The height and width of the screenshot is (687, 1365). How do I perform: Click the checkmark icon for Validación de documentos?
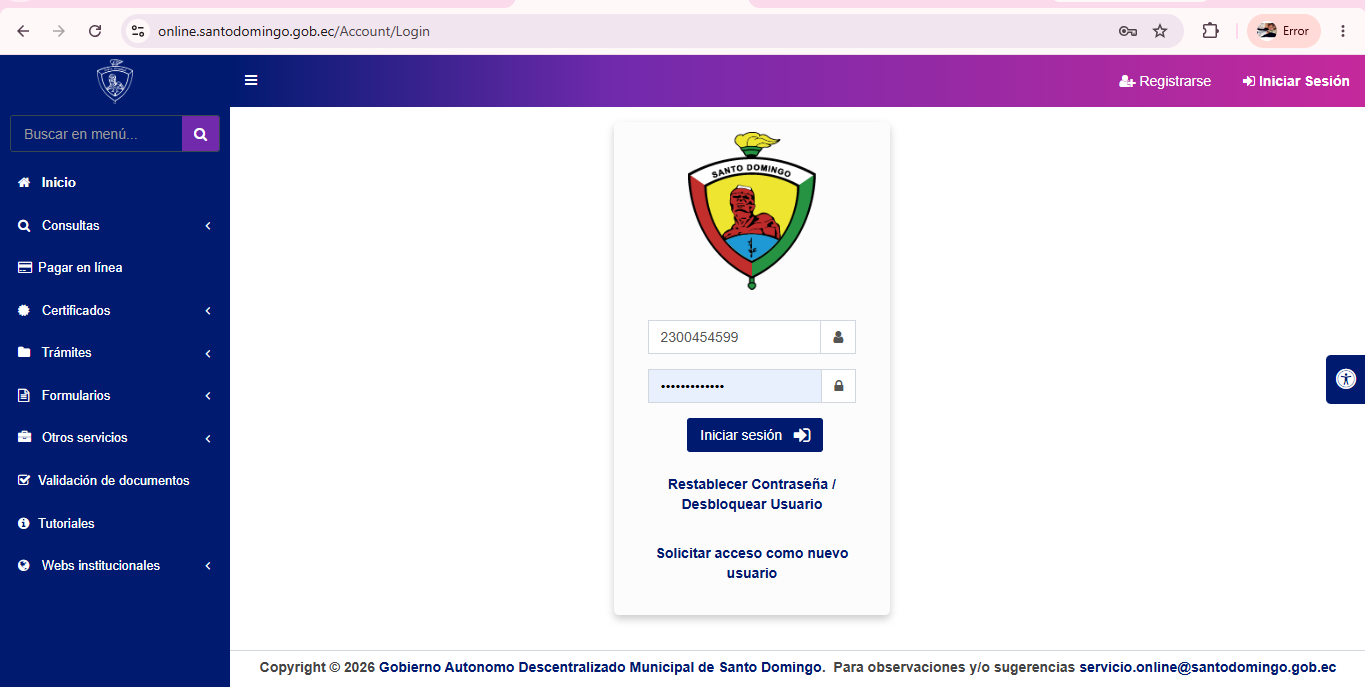tap(25, 480)
